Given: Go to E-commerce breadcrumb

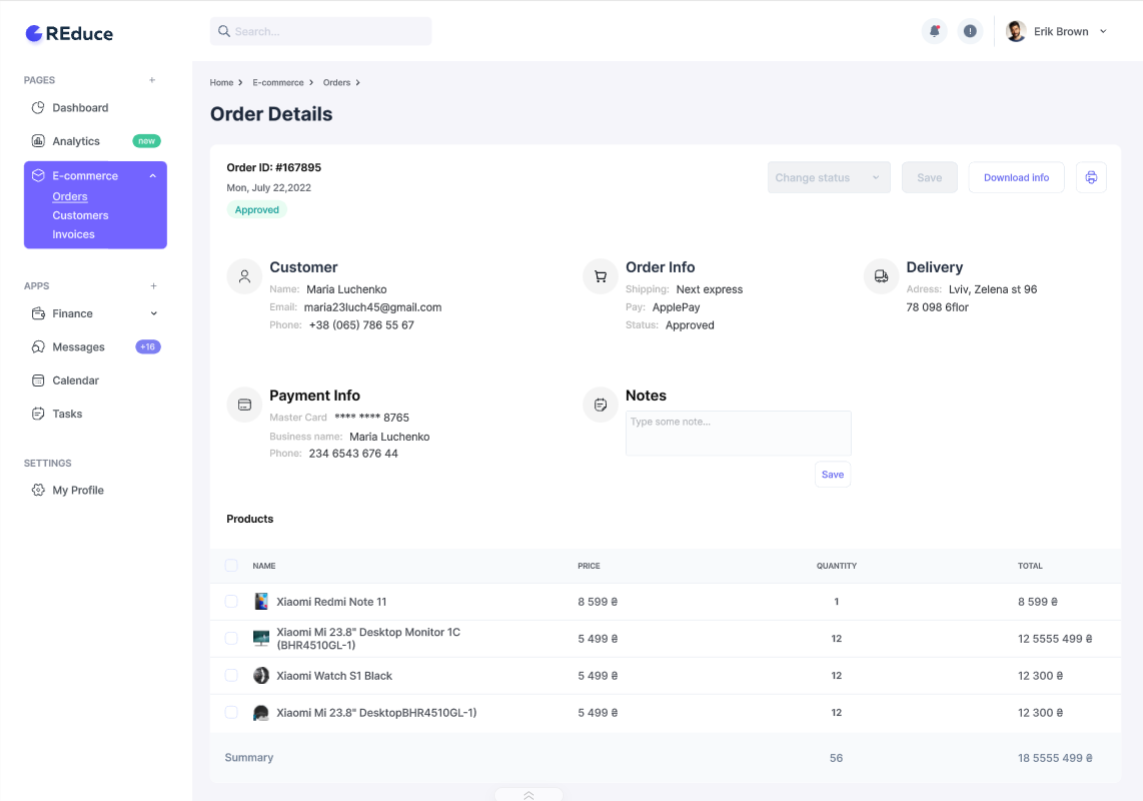Looking at the screenshot, I should pos(278,82).
